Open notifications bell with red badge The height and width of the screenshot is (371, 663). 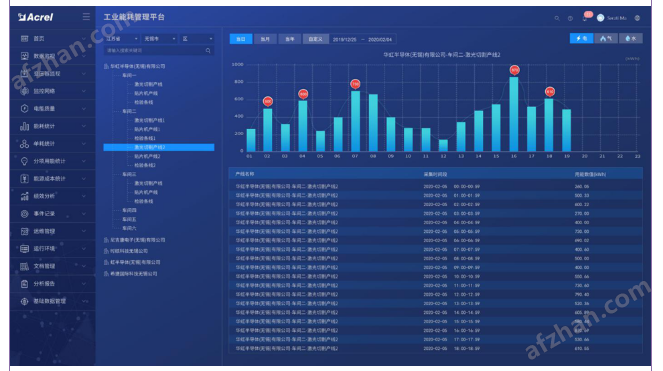[586, 17]
